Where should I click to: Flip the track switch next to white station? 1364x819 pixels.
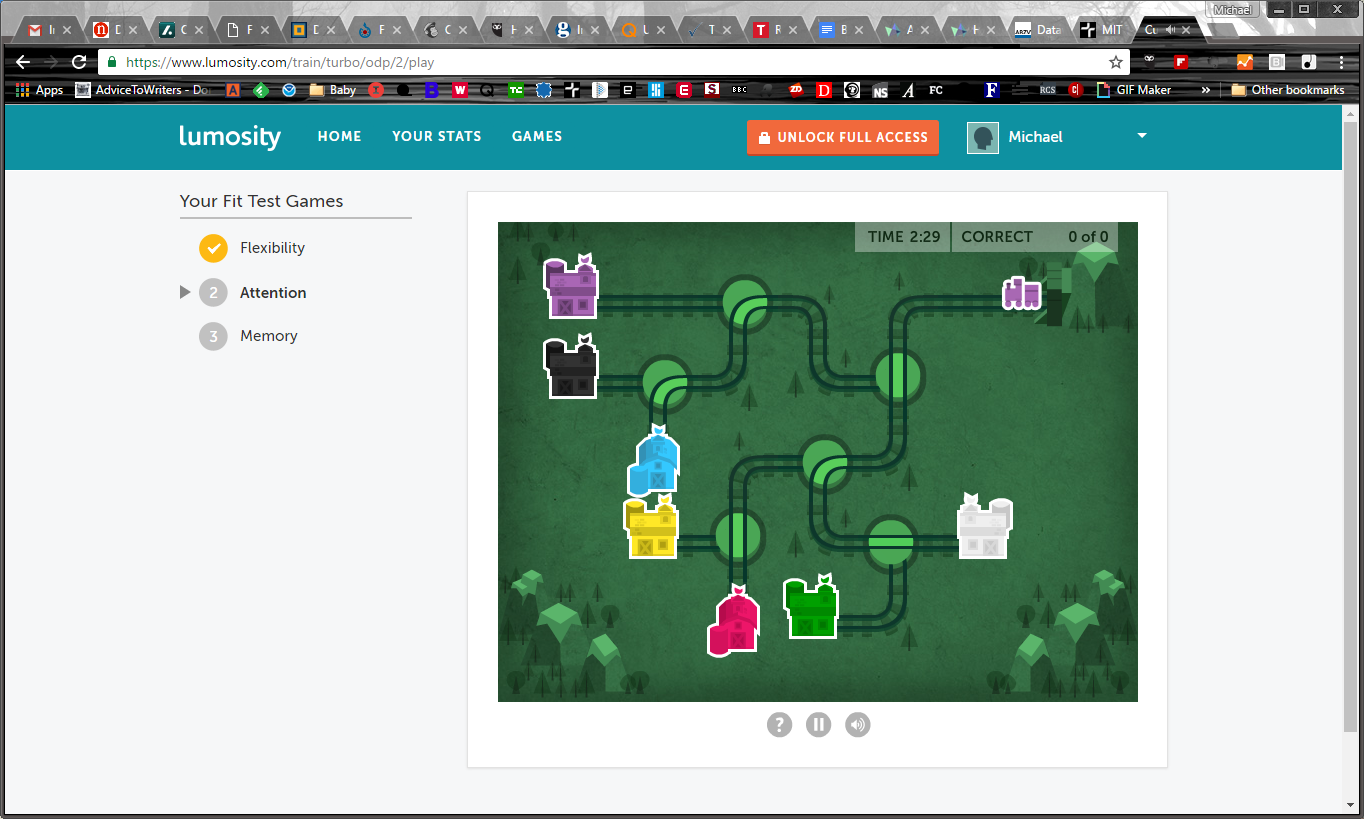(x=890, y=542)
